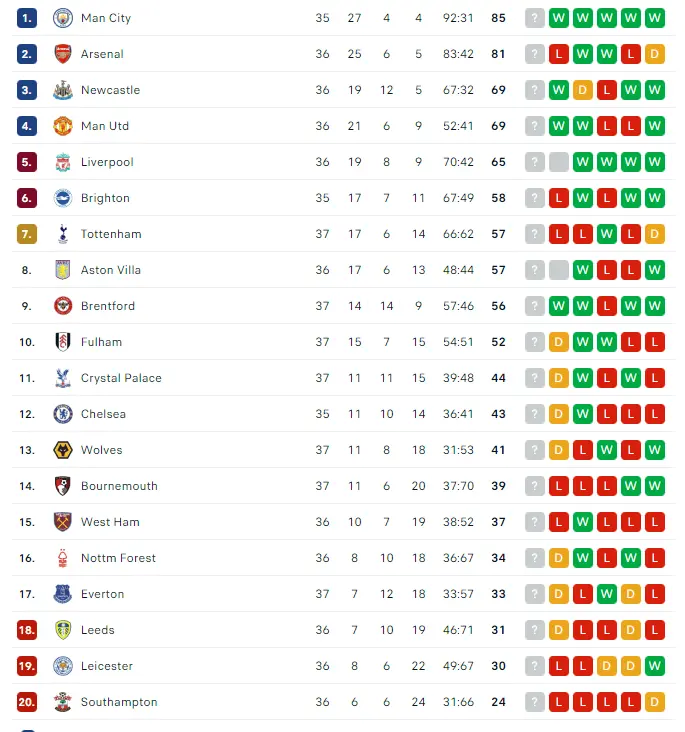Viewport: 685px width, 732px height.
Task: Click the Brentford club crest
Action: [x=63, y=306]
